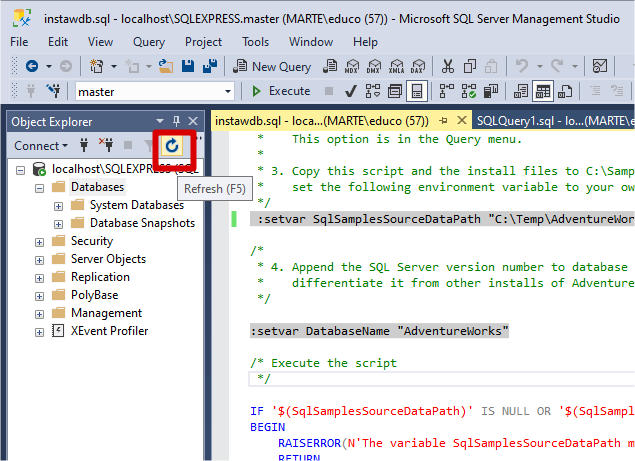Open the Project menu
The height and width of the screenshot is (461, 635).
203,42
